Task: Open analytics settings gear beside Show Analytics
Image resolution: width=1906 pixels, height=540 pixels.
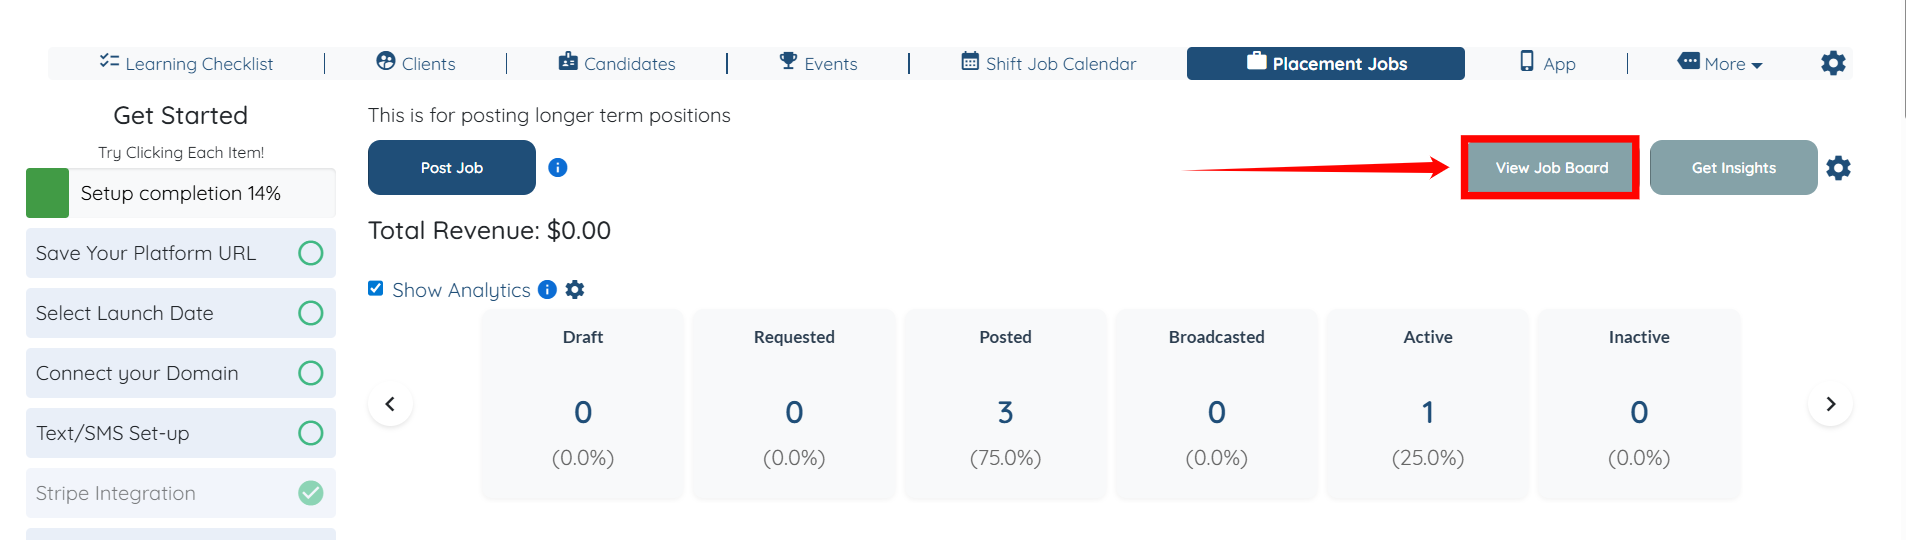Action: click(x=575, y=290)
